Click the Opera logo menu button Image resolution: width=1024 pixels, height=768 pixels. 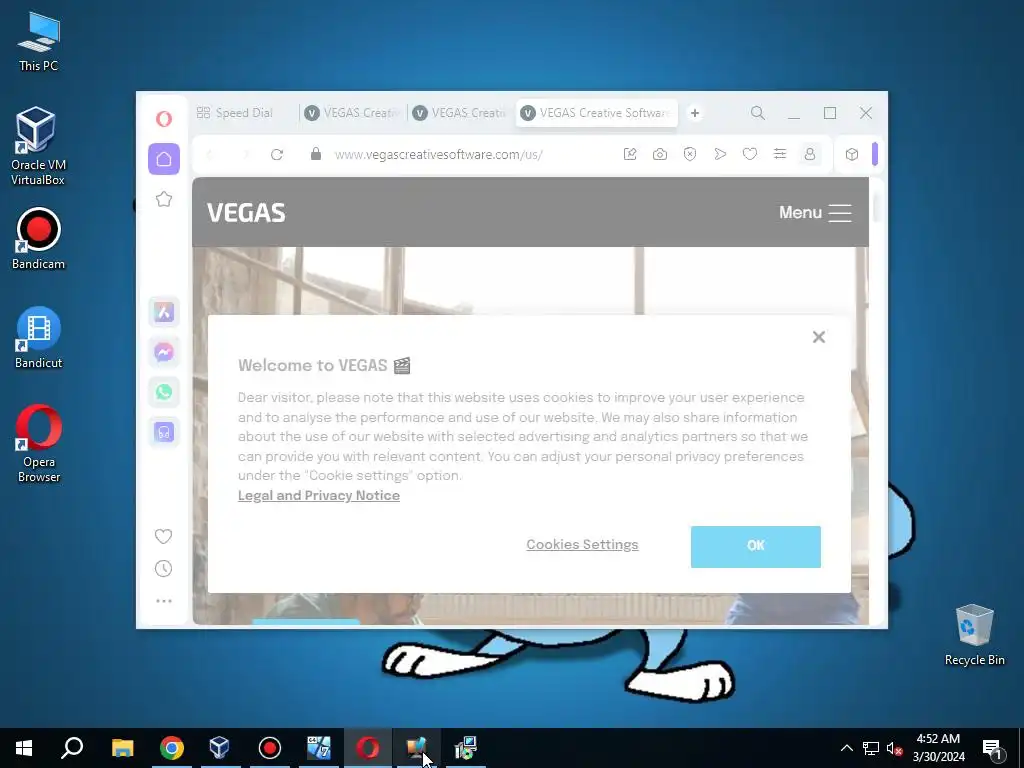click(x=164, y=119)
